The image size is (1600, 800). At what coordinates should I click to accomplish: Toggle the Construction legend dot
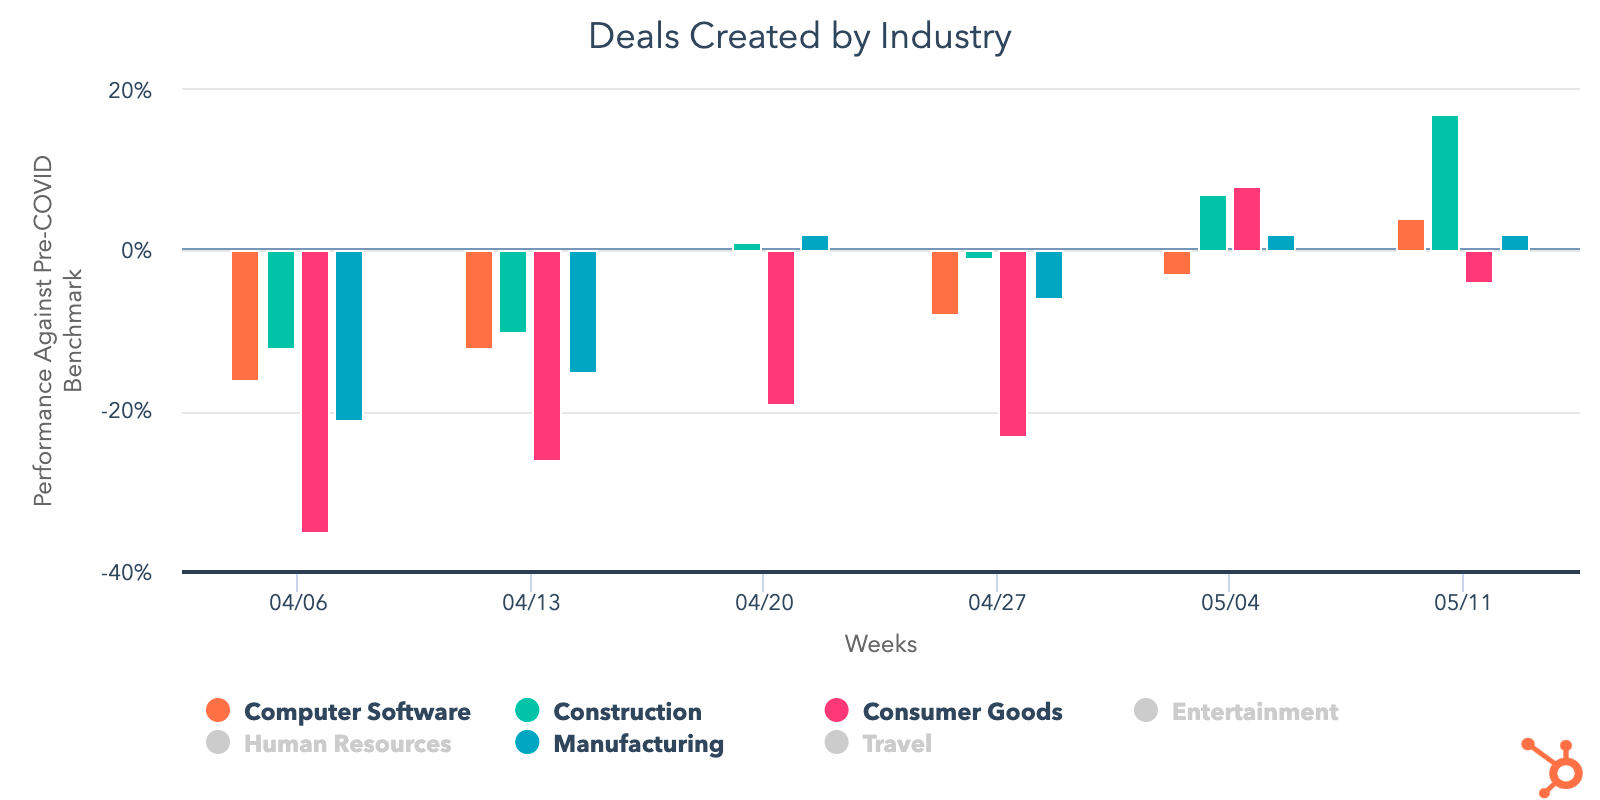tap(527, 711)
